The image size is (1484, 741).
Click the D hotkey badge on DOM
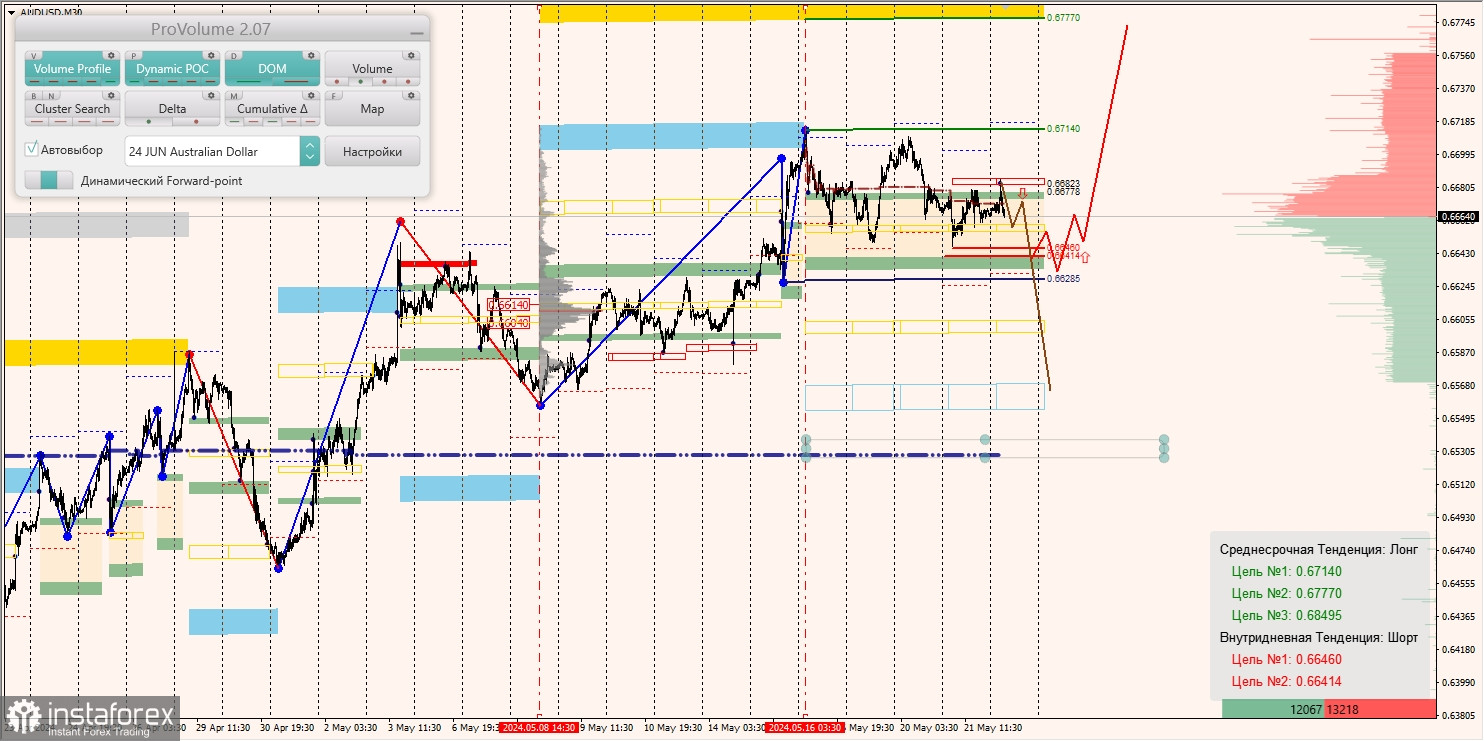tap(234, 56)
